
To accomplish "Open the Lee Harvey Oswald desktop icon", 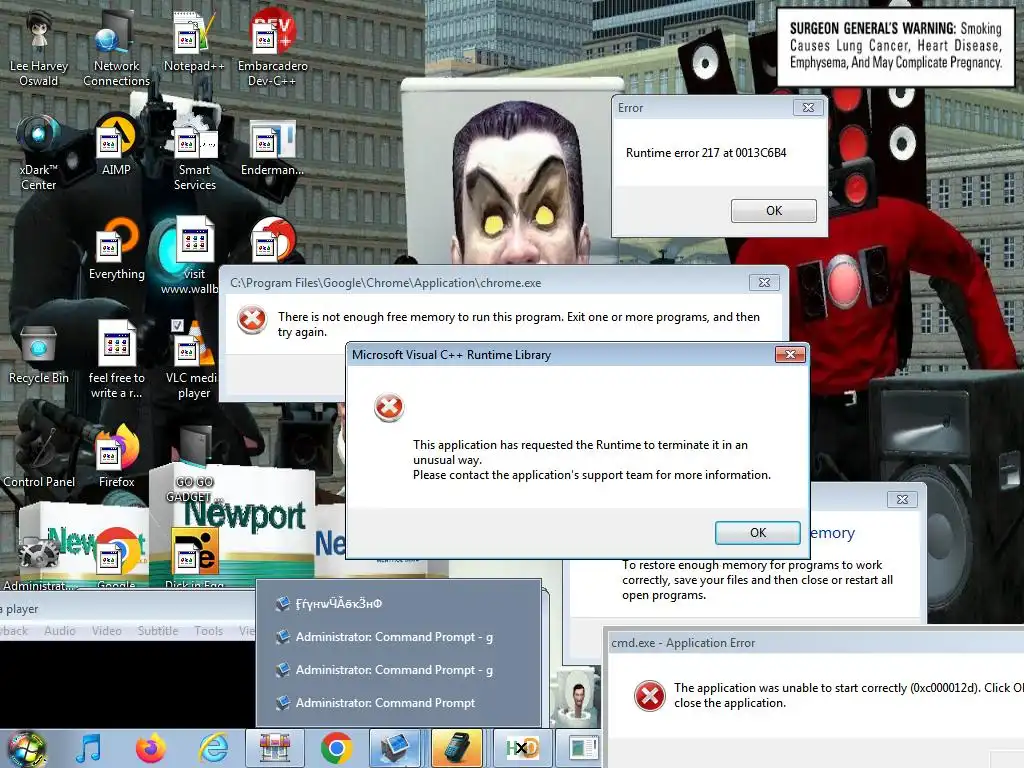I will pos(39,50).
